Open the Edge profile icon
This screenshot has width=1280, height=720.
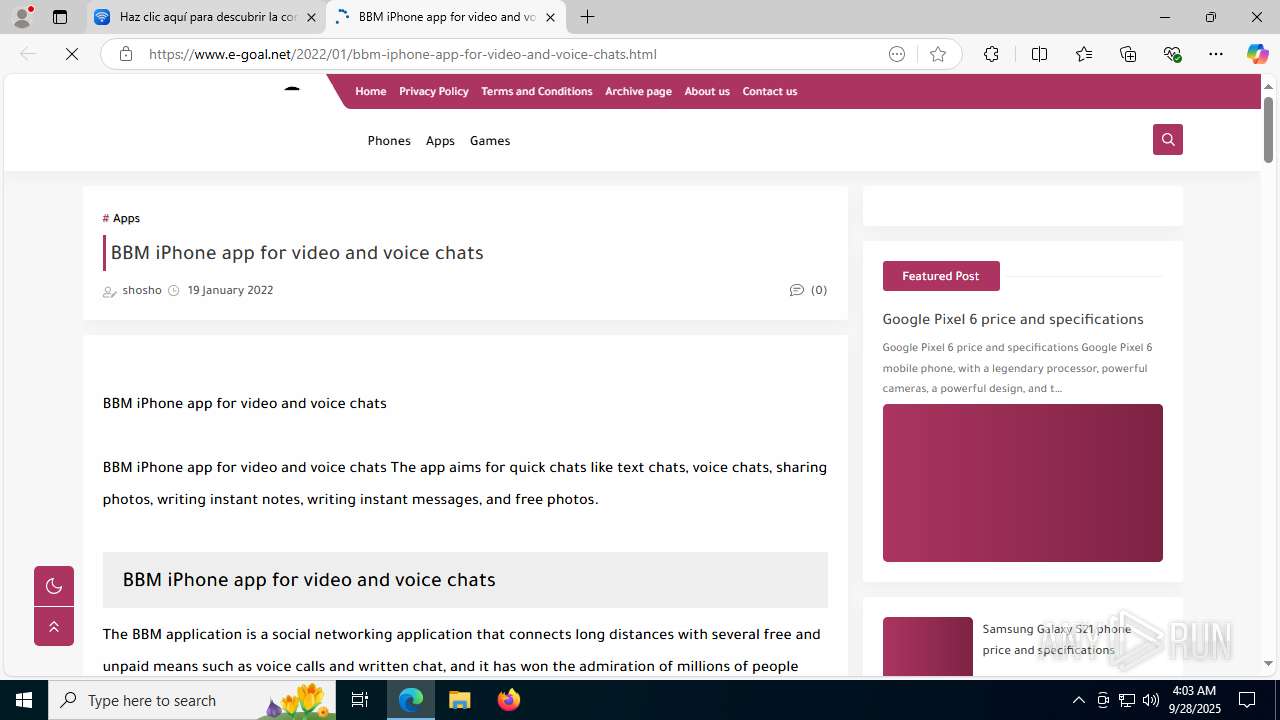point(22,17)
